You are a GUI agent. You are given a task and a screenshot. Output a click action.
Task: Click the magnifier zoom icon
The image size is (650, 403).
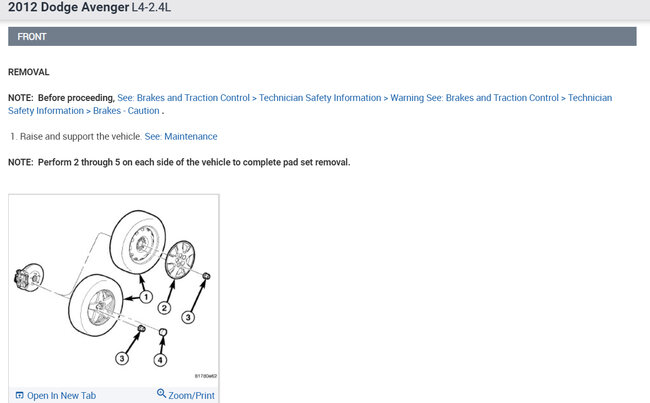coord(161,393)
